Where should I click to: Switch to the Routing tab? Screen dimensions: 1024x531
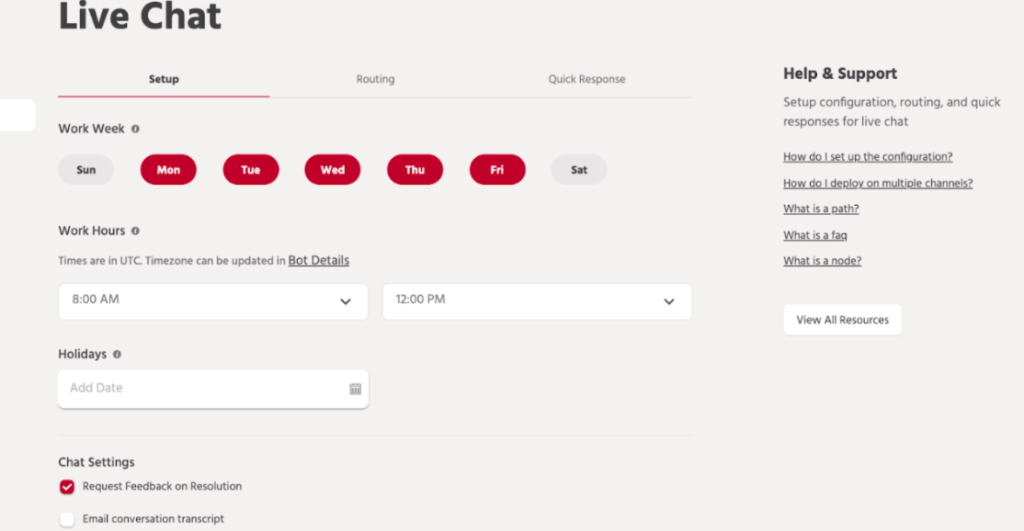pyautogui.click(x=375, y=79)
